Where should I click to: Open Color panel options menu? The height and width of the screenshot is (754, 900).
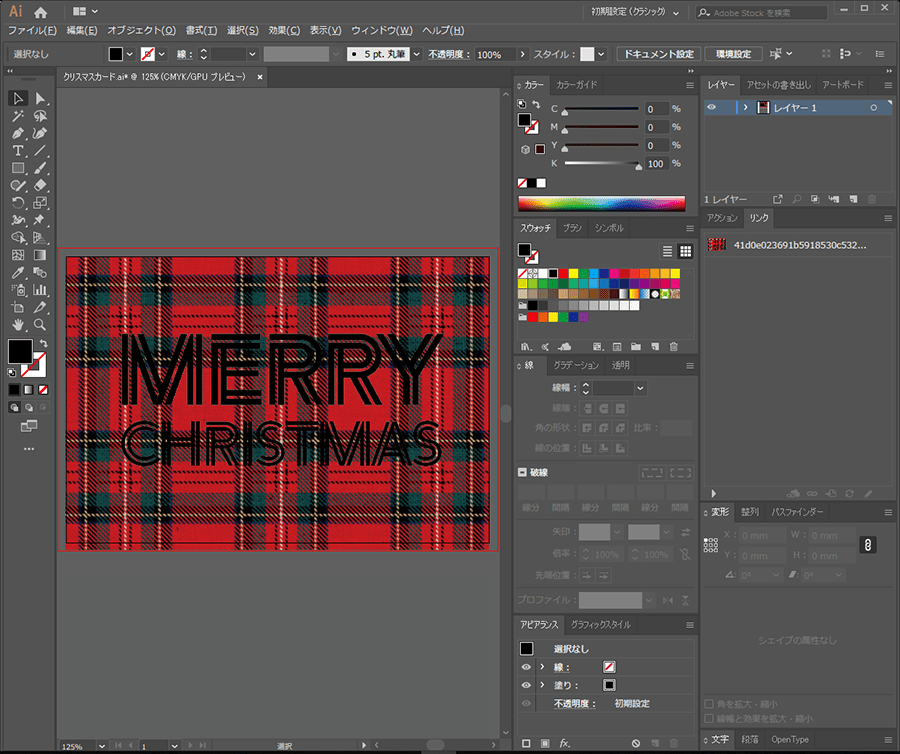pos(690,85)
